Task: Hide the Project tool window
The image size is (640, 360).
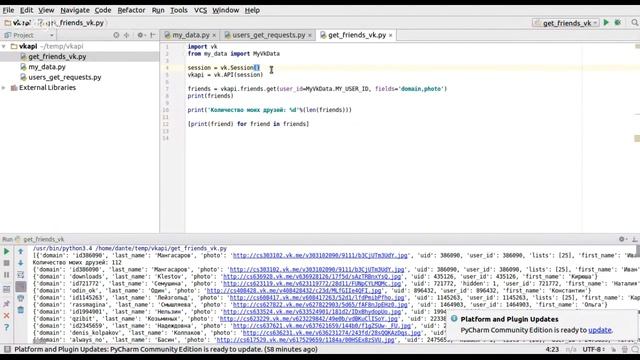Action: [153, 36]
